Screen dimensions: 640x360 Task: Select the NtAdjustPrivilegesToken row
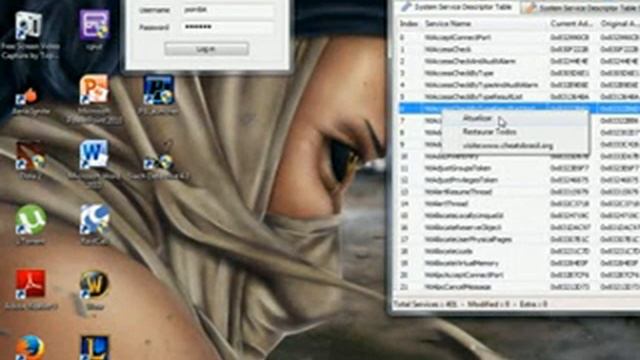tap(518, 180)
